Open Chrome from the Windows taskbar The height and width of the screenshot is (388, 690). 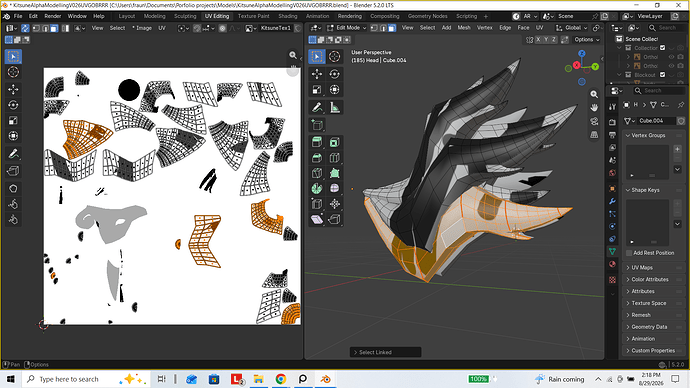(x=281, y=379)
